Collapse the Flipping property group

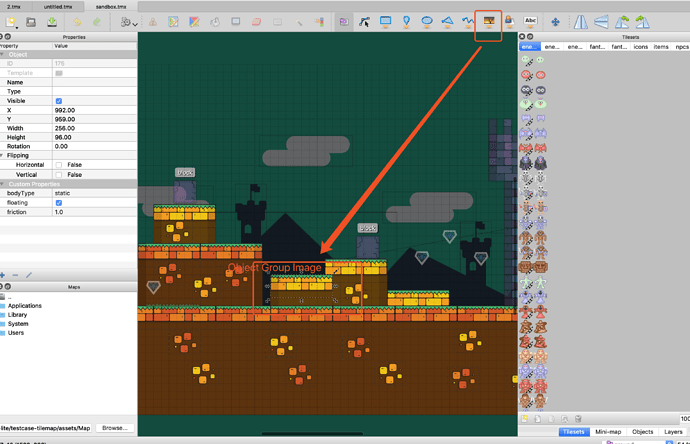click(2, 155)
